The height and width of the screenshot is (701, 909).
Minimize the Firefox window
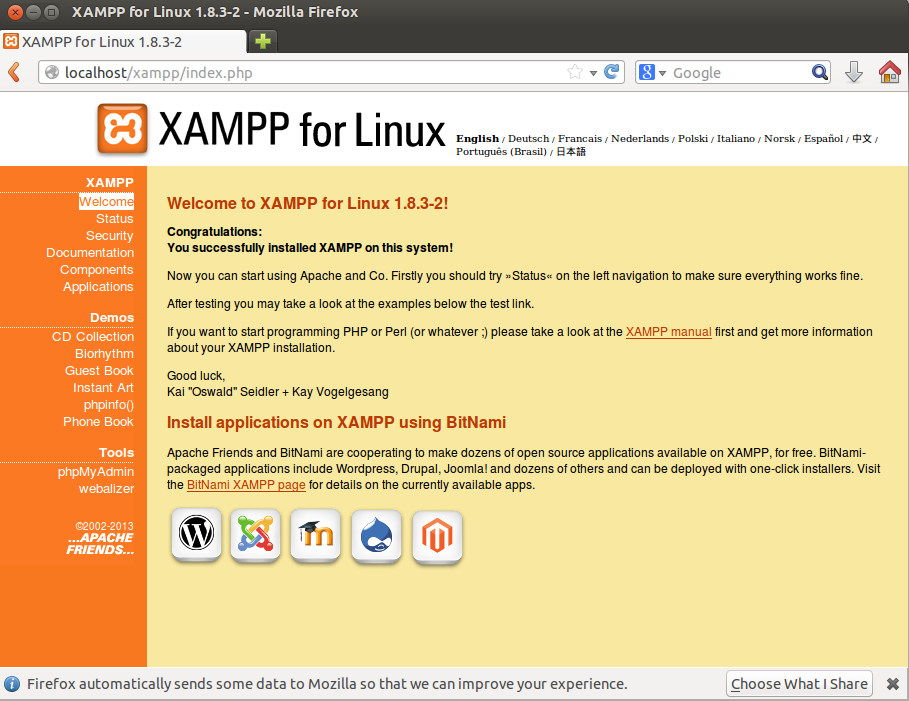pyautogui.click(x=34, y=12)
